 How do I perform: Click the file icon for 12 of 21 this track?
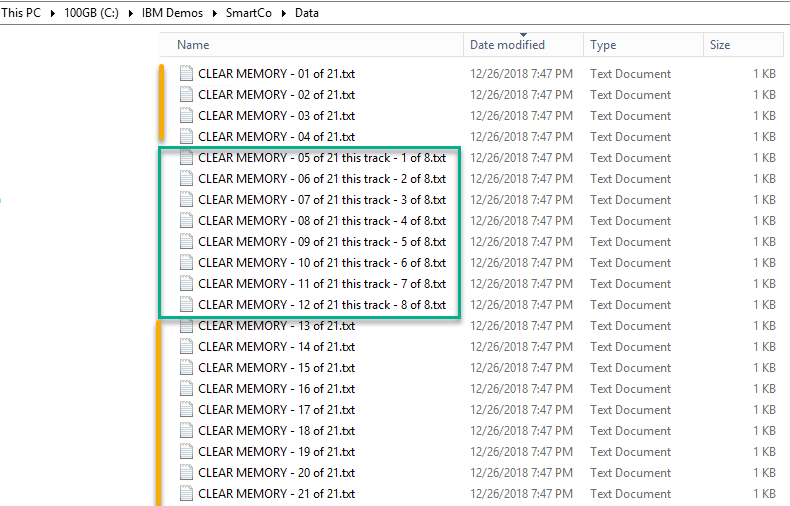coord(186,305)
